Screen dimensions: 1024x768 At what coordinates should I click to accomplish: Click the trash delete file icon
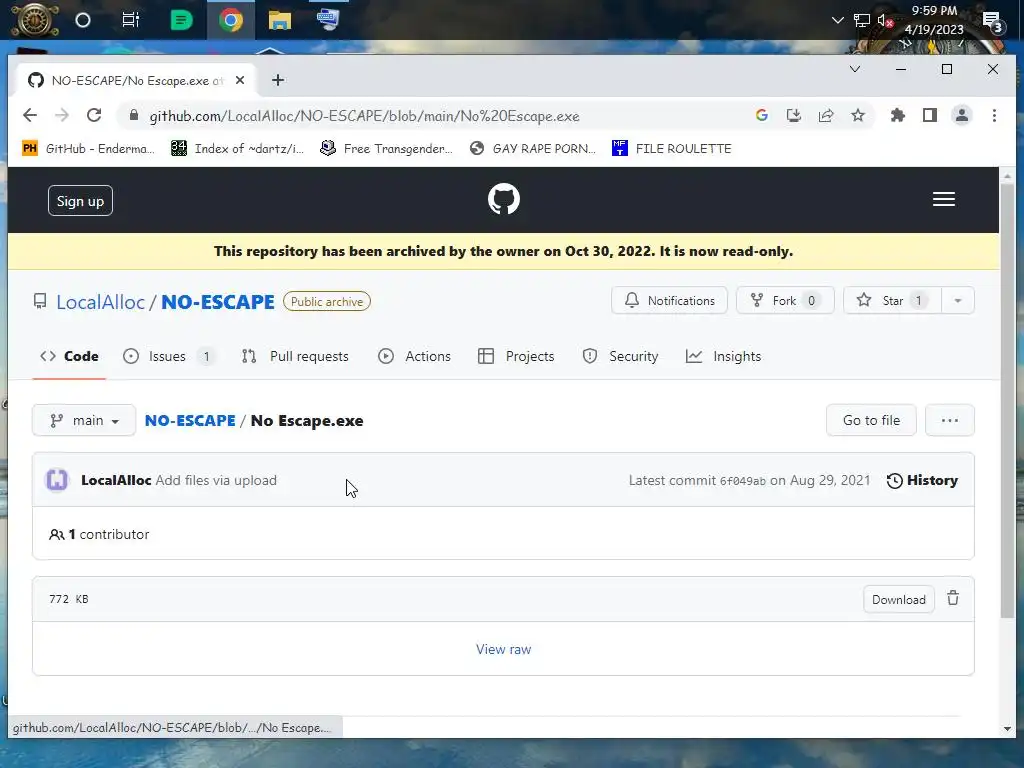click(953, 598)
